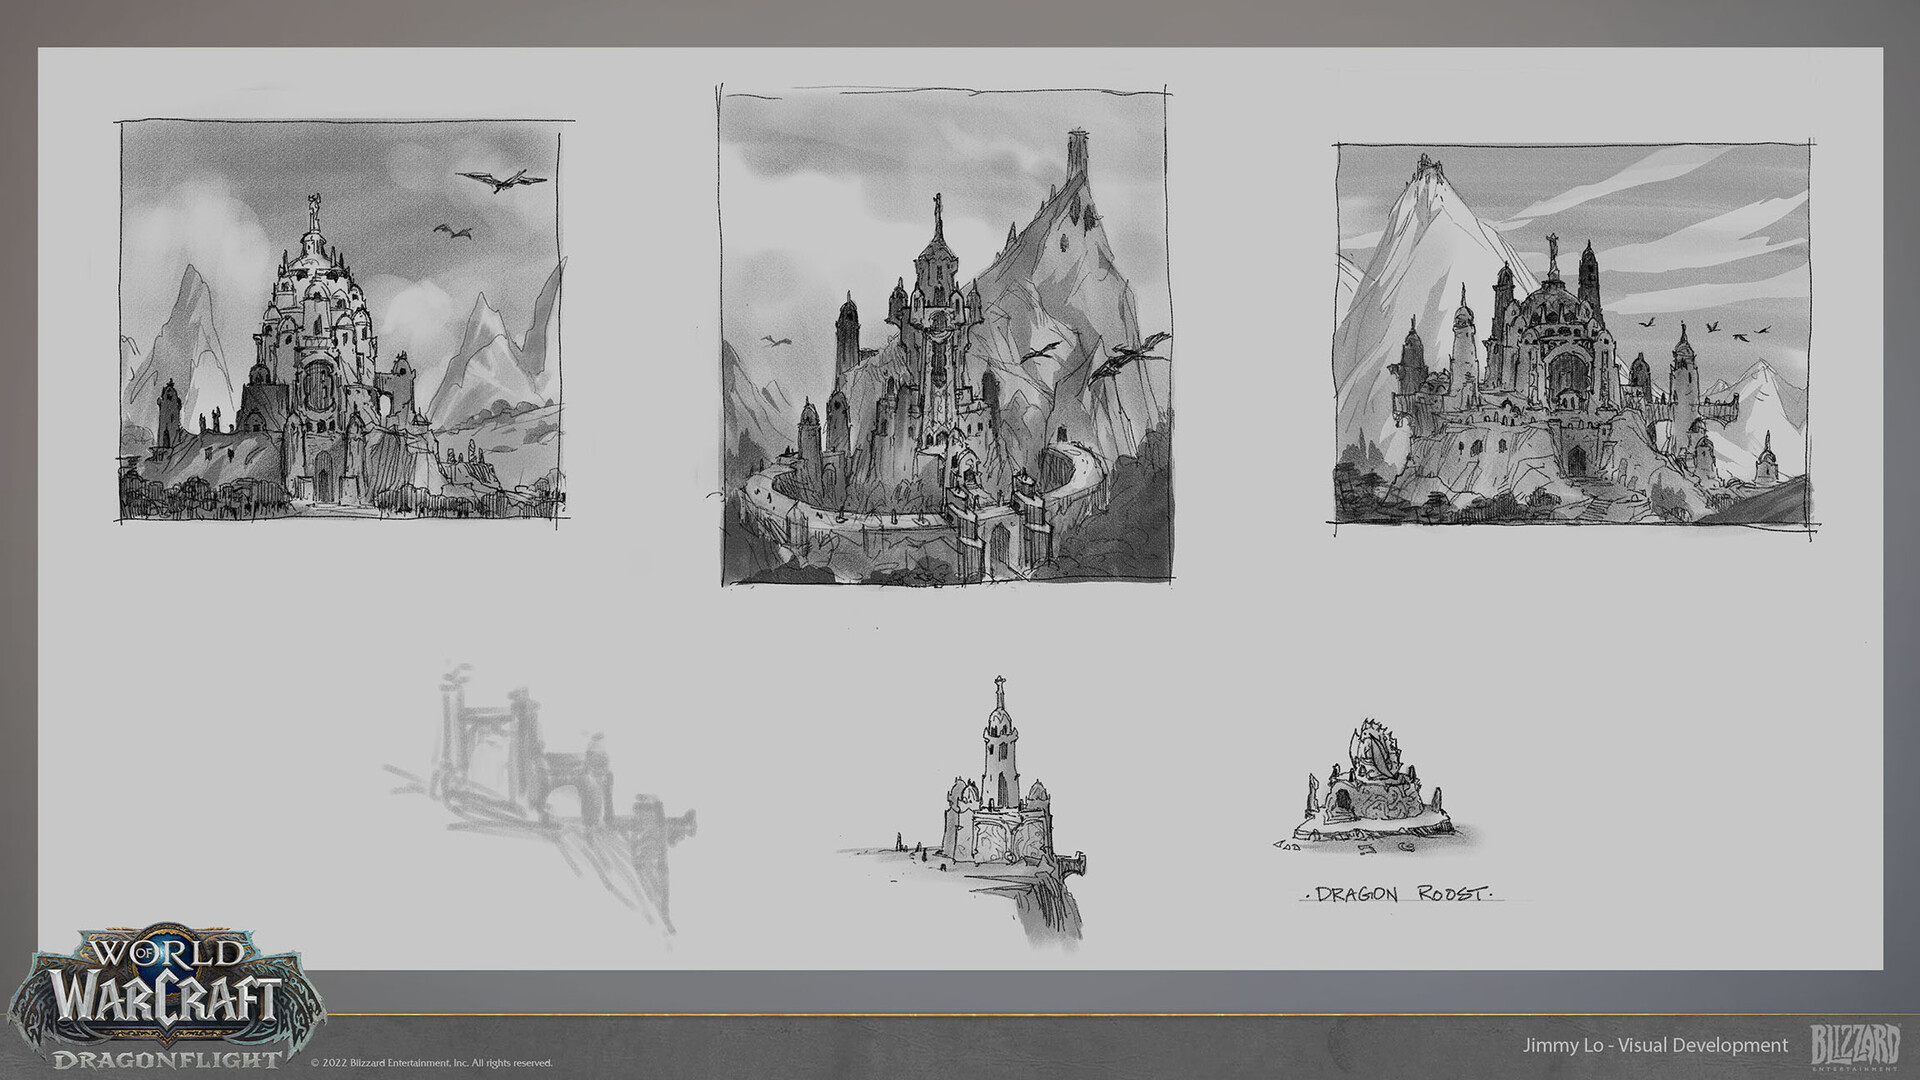
Task: Click the 2022 Blizzard copyright notice text
Action: coord(431,1063)
